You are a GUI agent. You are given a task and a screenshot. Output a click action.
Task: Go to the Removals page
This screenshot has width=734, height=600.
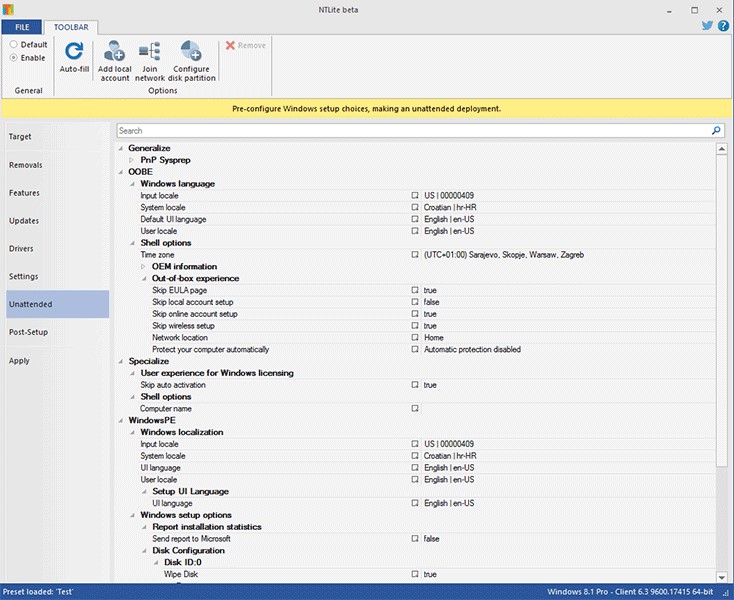pyautogui.click(x=25, y=164)
